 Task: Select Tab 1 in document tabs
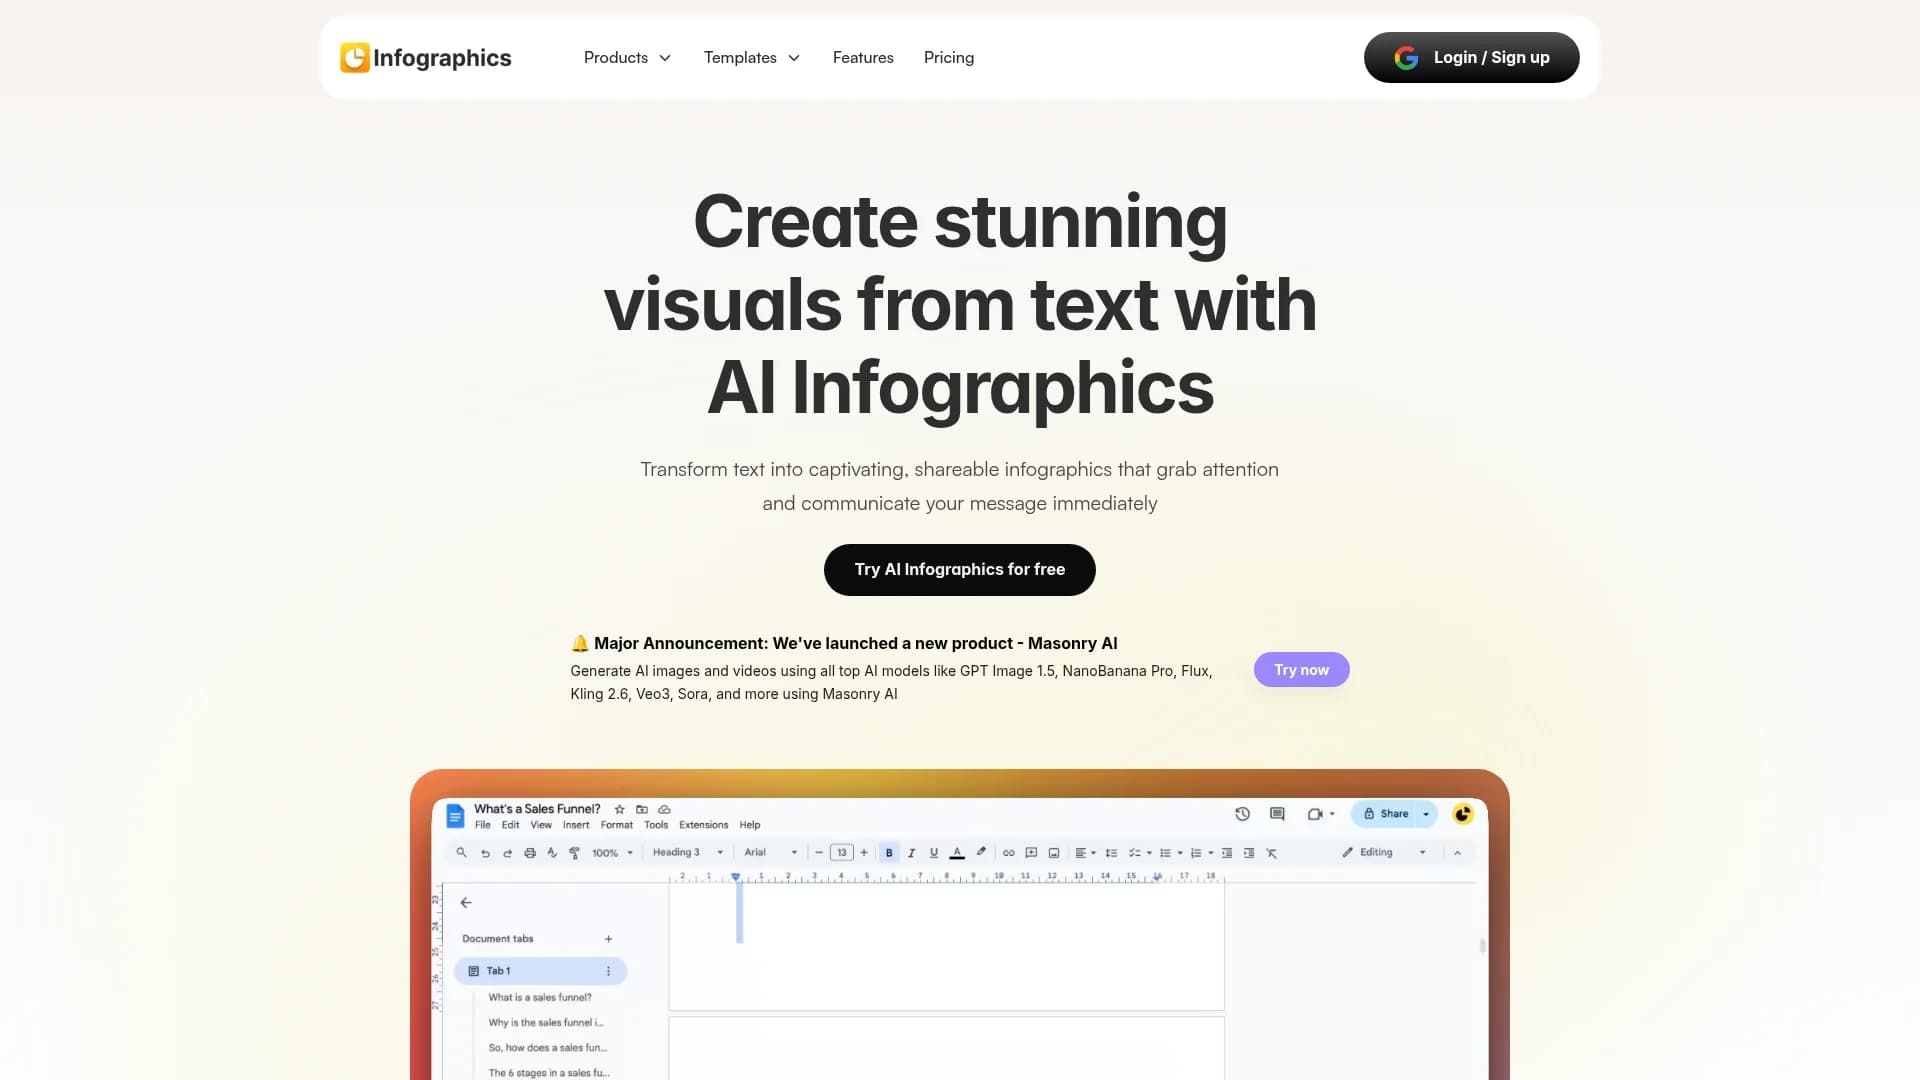[540, 971]
